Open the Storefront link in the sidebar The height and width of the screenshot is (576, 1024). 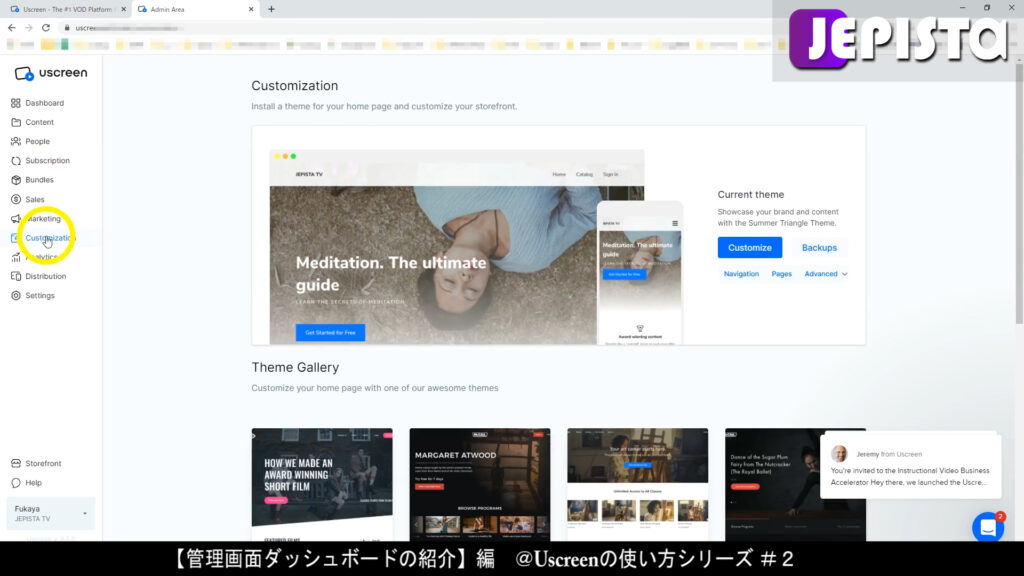click(x=43, y=464)
